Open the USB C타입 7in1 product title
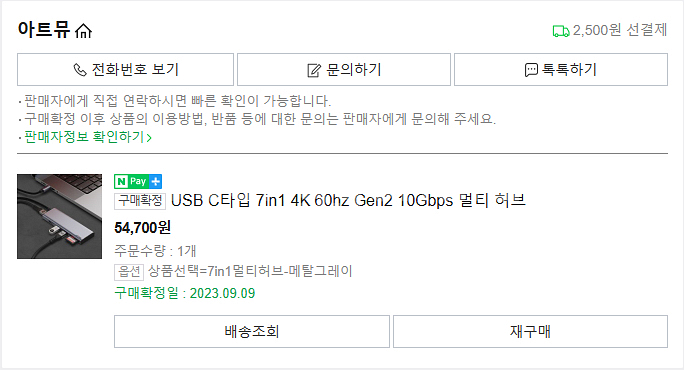This screenshot has width=684, height=370. pos(348,201)
